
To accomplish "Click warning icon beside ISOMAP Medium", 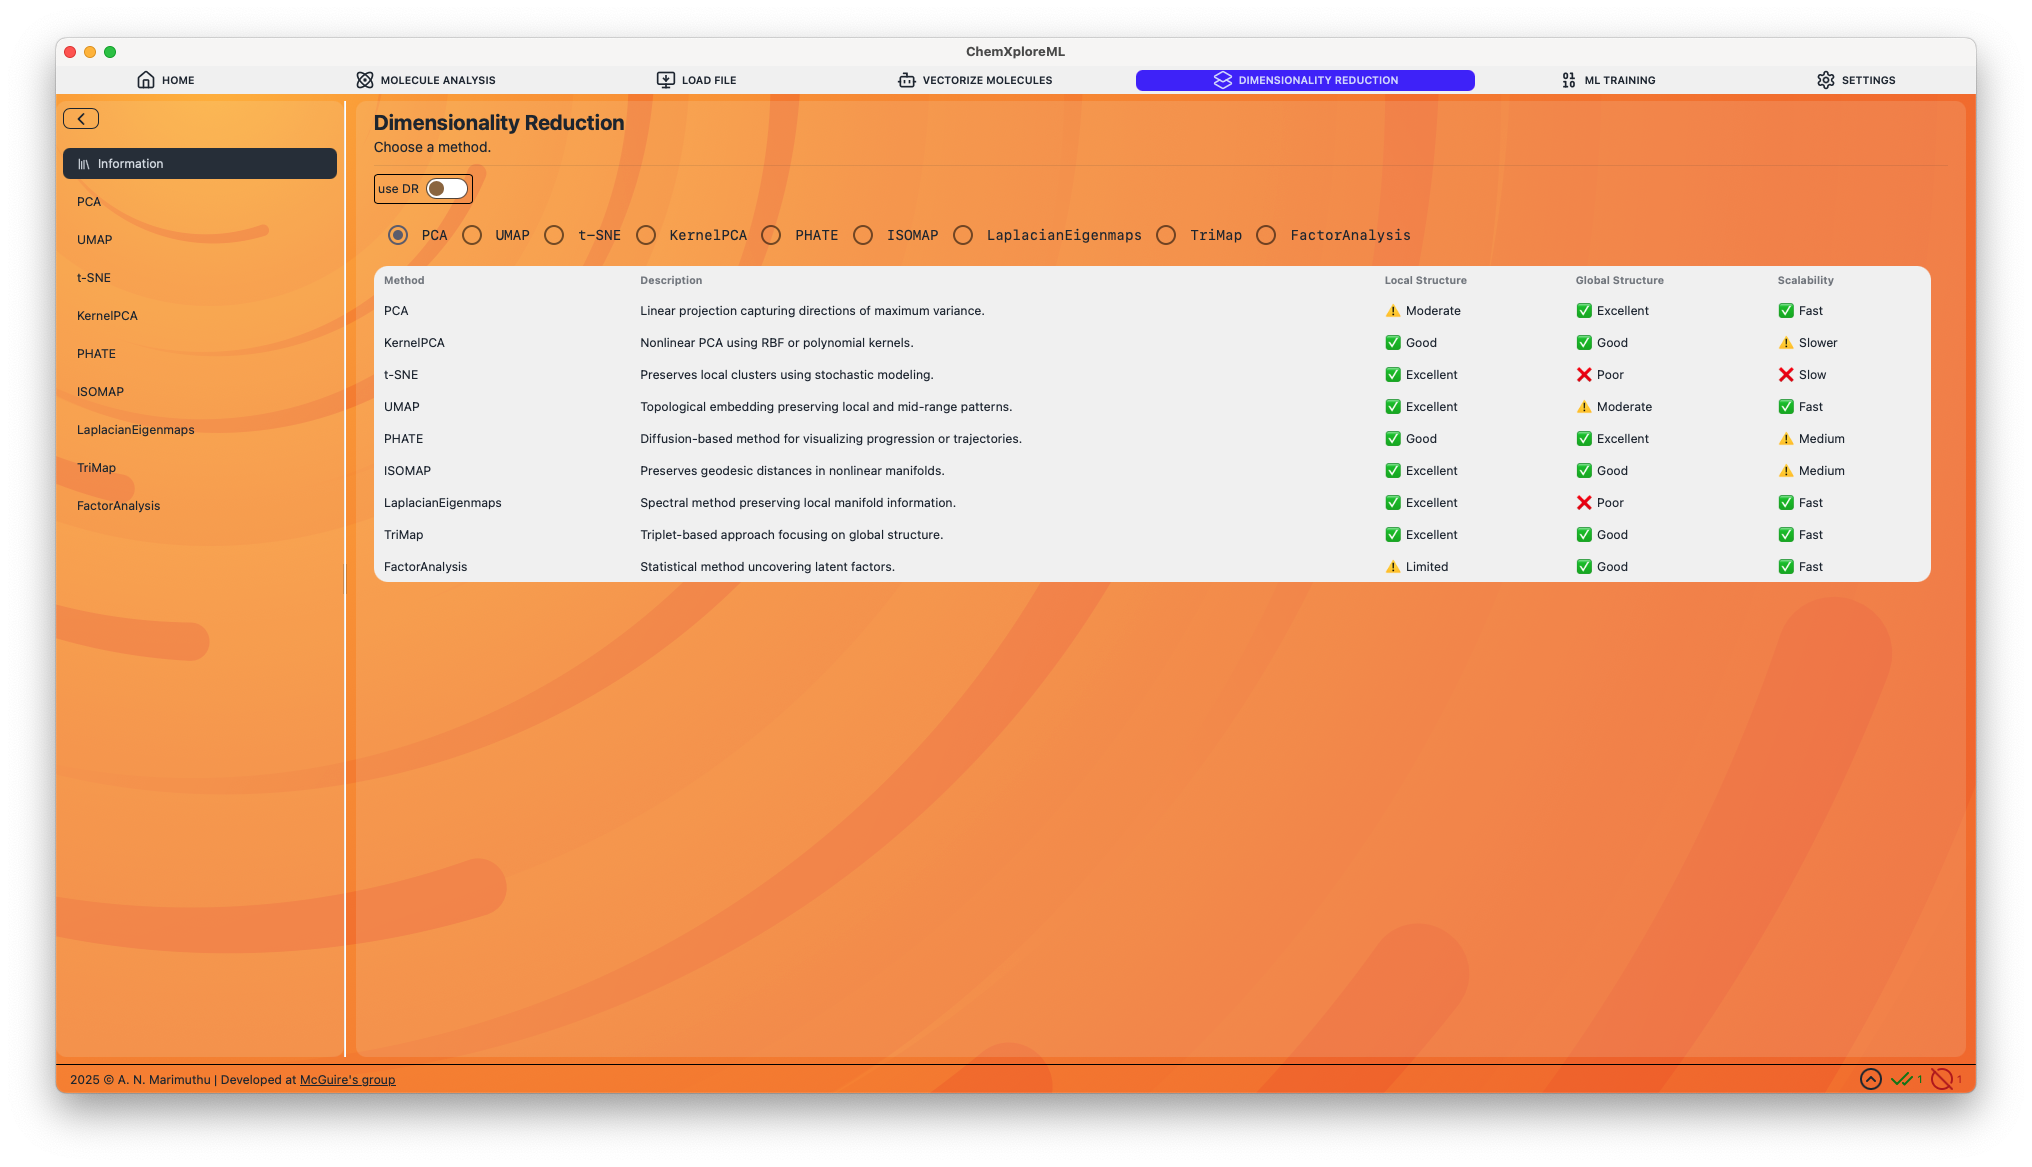I will [1786, 471].
